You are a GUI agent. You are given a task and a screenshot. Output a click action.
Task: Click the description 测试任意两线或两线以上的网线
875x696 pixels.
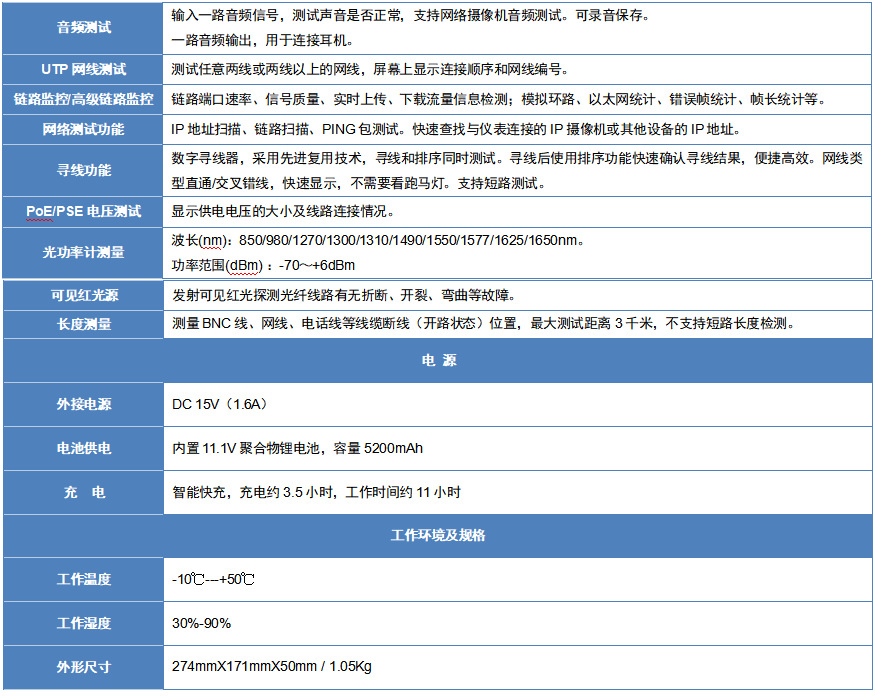tap(371, 69)
